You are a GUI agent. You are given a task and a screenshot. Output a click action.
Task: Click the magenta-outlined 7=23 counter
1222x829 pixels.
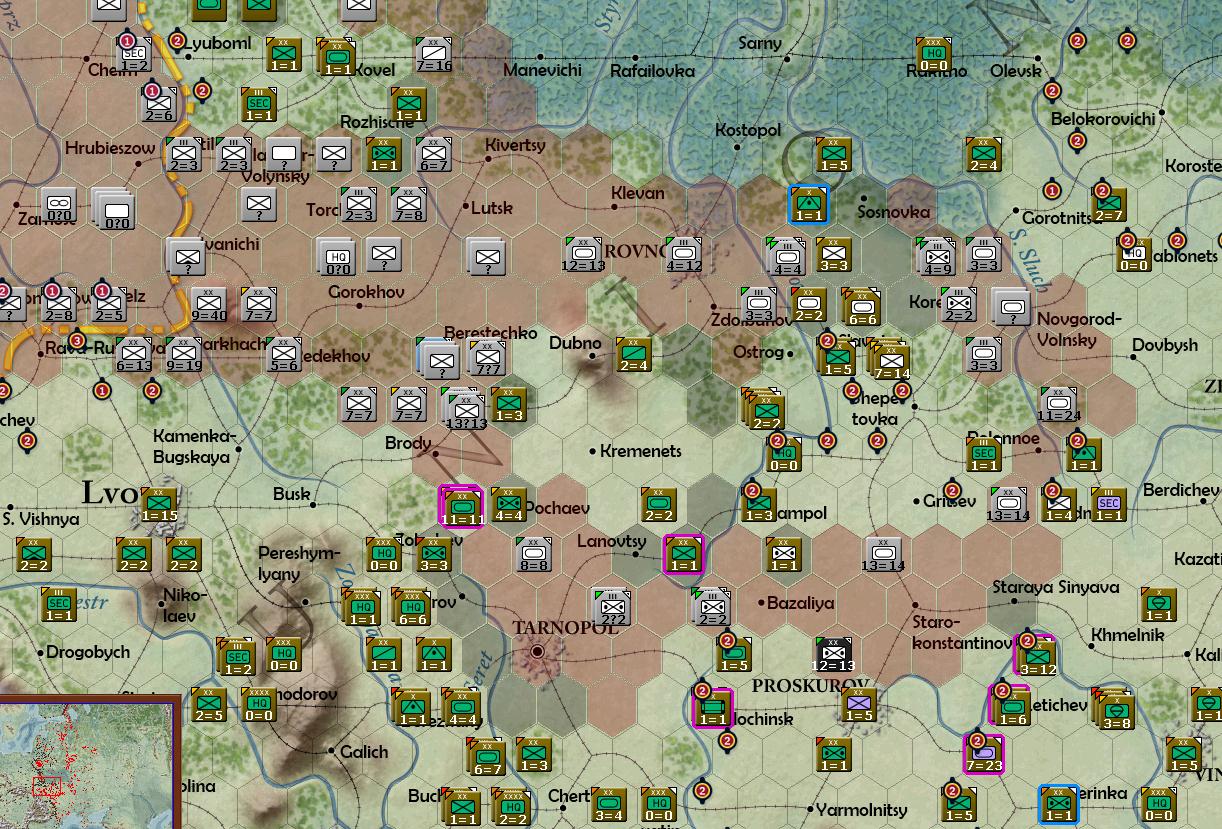984,754
